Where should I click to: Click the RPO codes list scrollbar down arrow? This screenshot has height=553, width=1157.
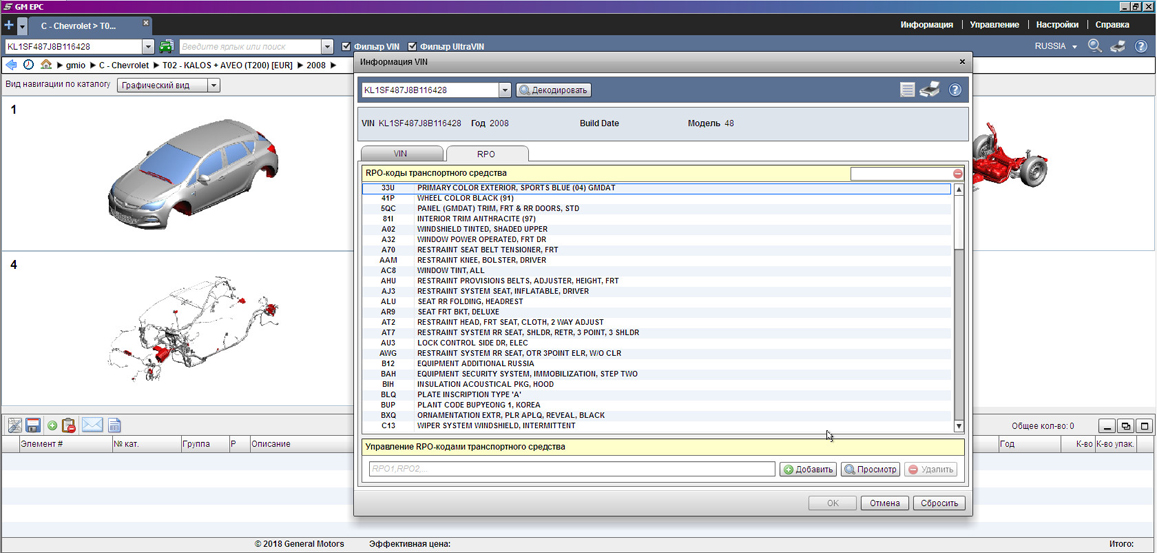pos(958,427)
